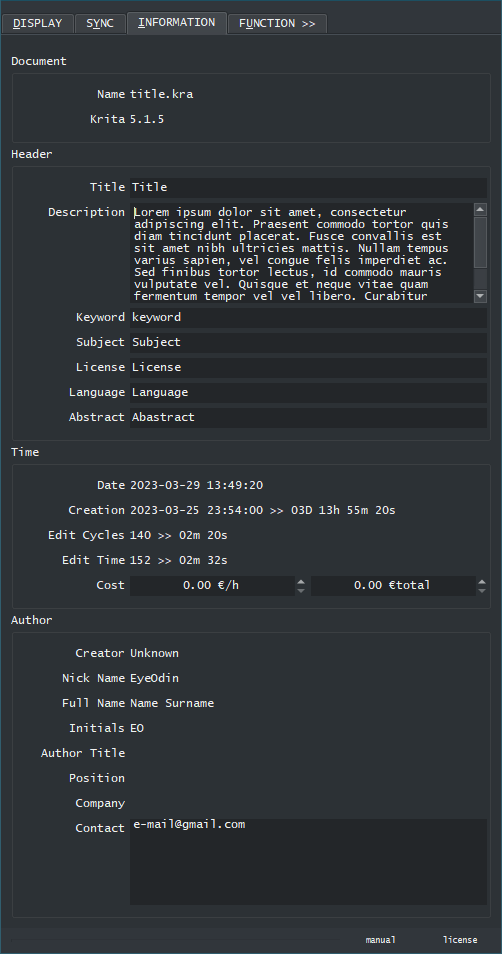Image resolution: width=502 pixels, height=954 pixels.
Task: Click the Description scrollbar down arrow
Action: tap(480, 296)
